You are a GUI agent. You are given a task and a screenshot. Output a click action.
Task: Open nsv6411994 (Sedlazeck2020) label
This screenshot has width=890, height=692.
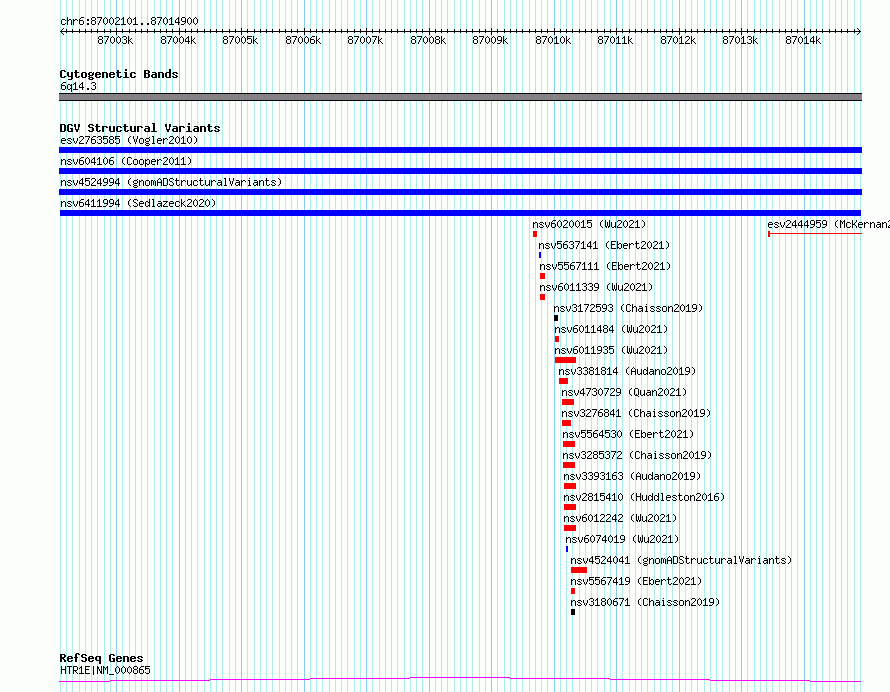coord(138,203)
